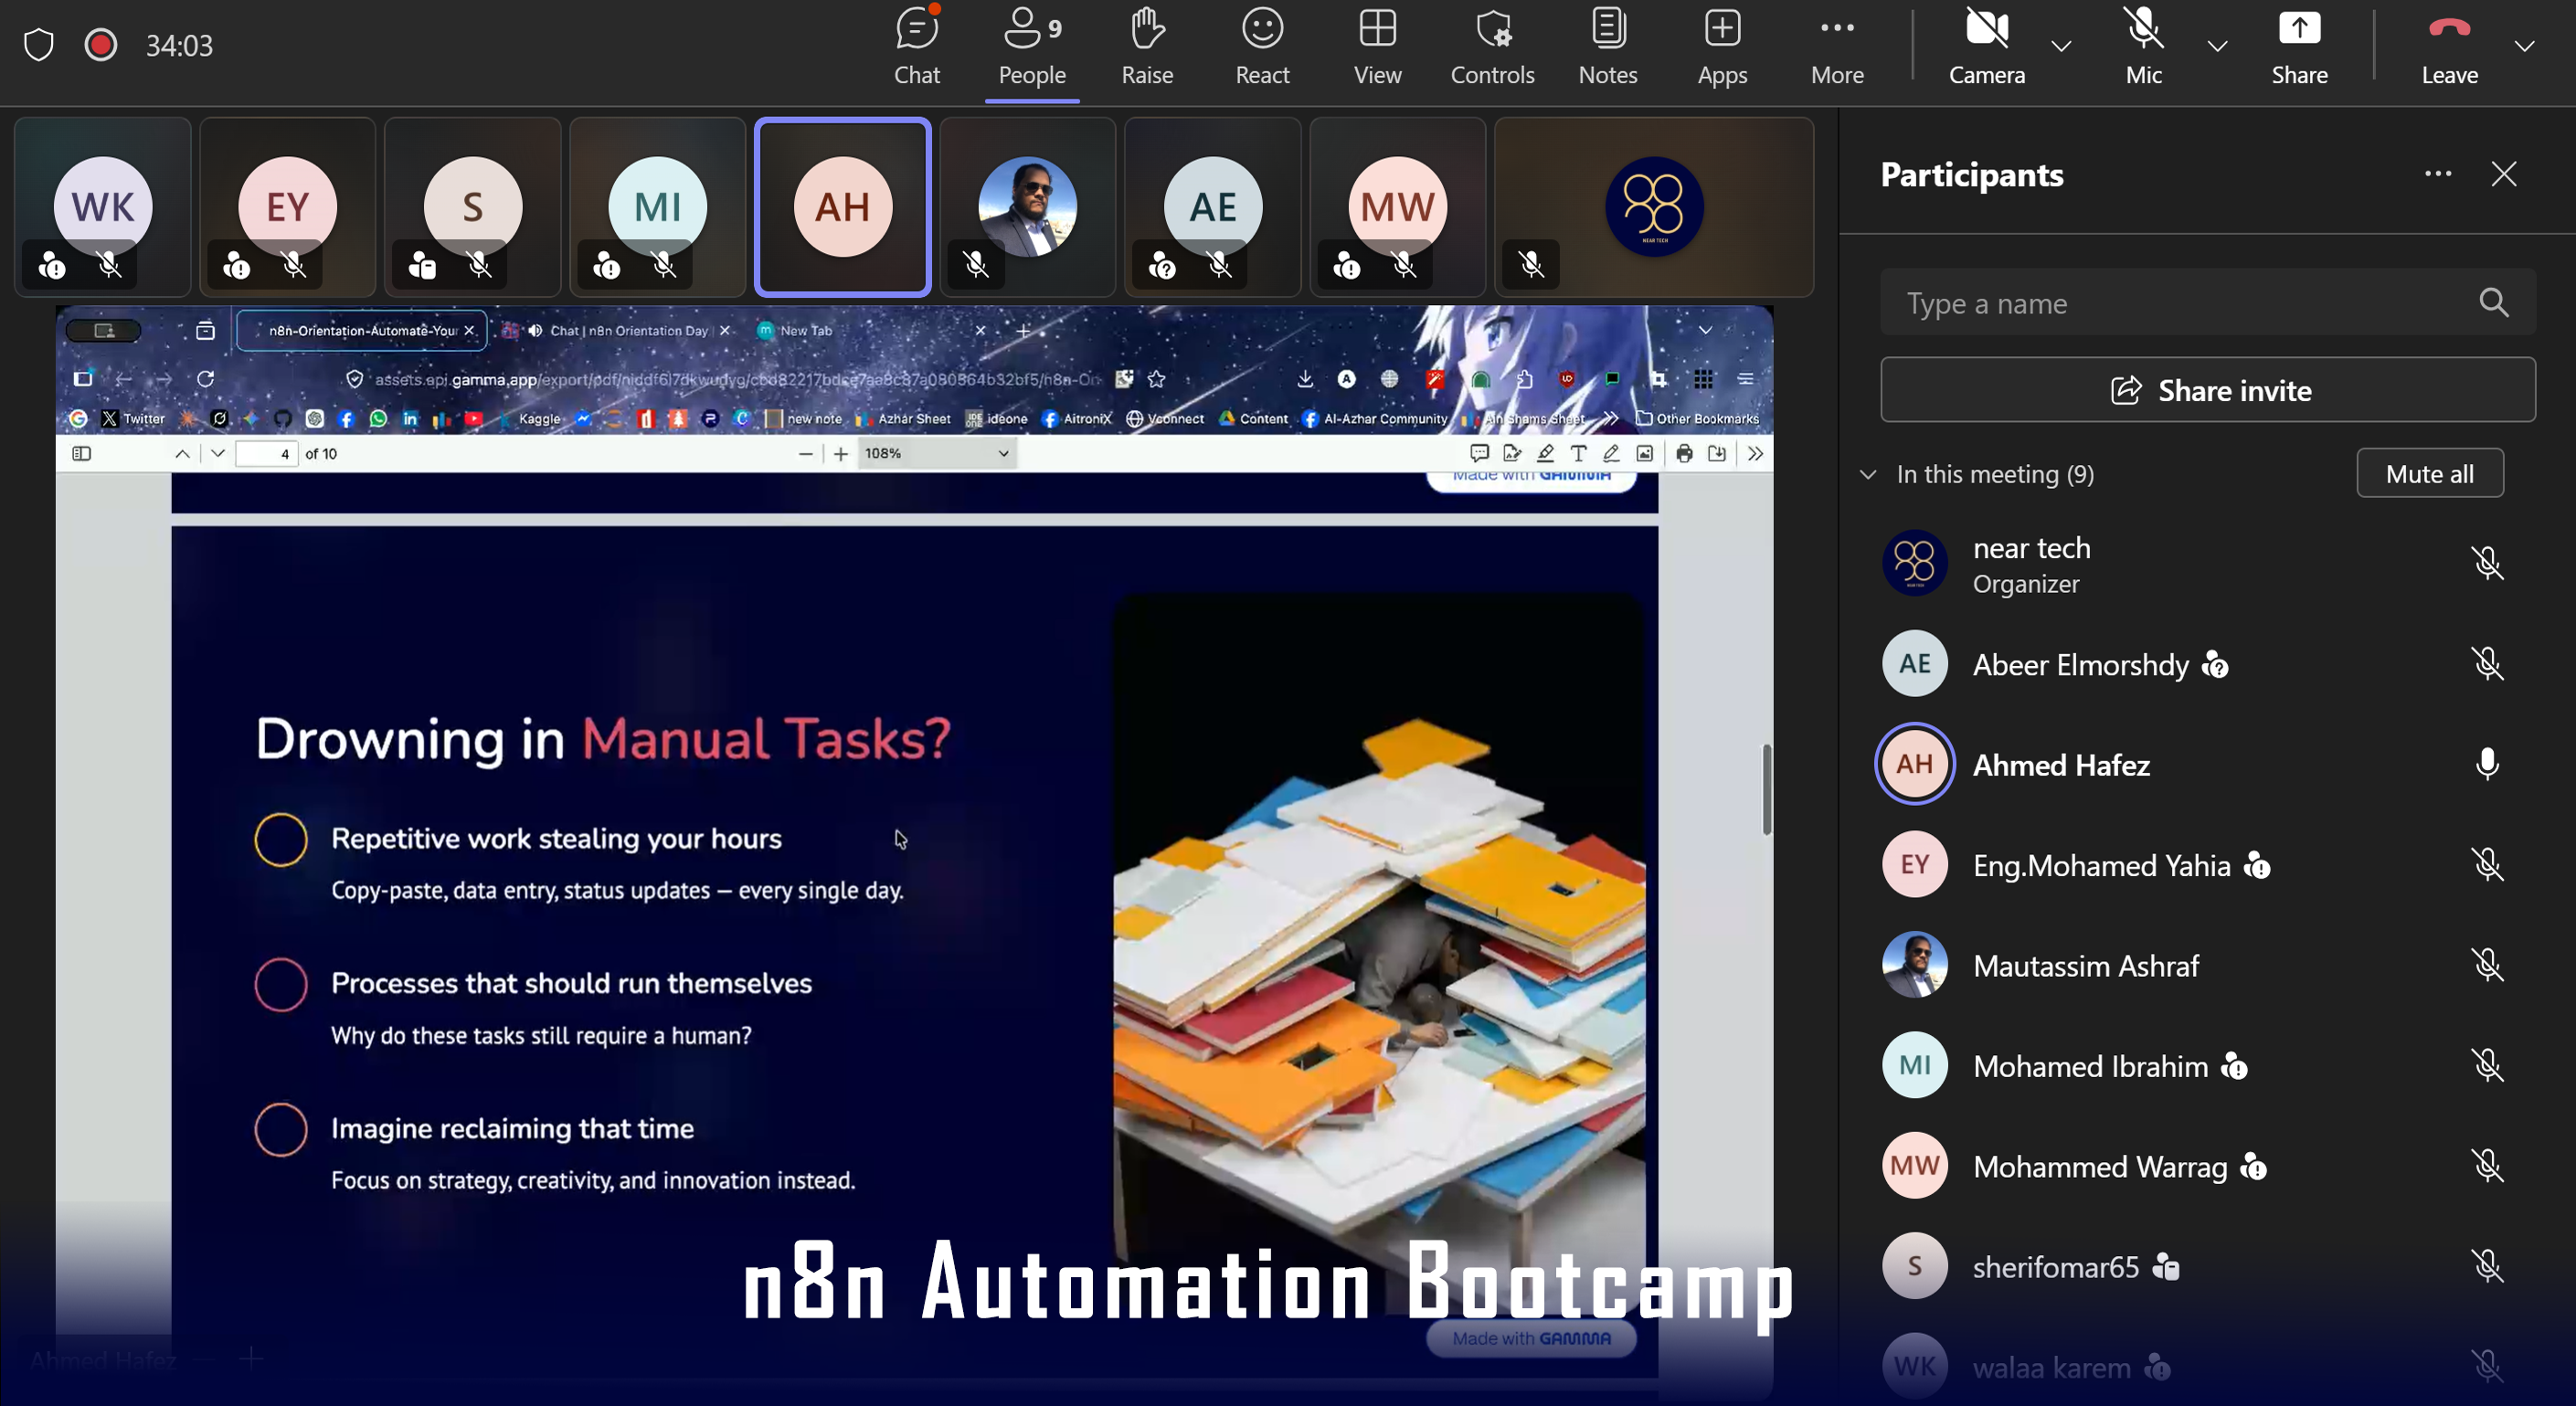Viewport: 2576px width, 1406px height.
Task: Open the Other Bookmarks folder
Action: pos(1697,419)
